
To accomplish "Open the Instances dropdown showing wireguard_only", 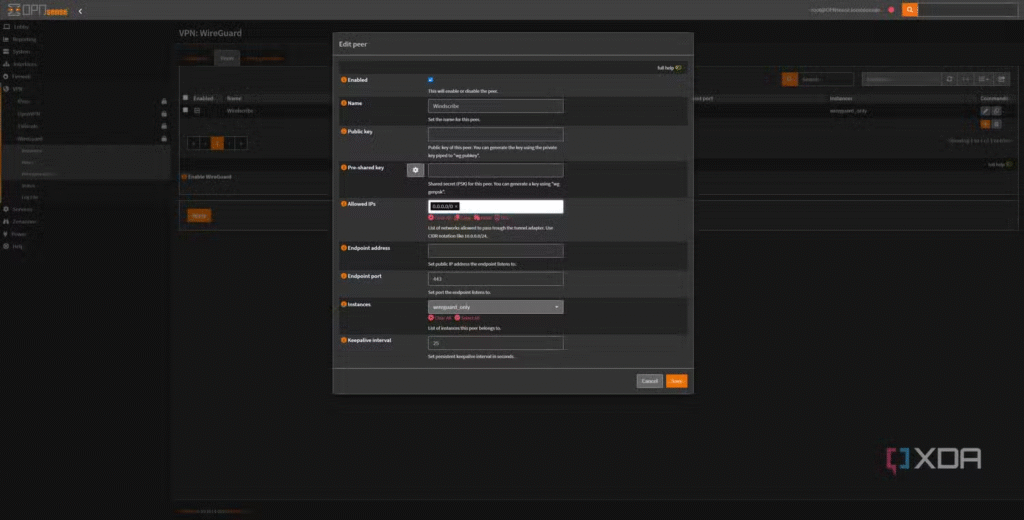I will [495, 307].
